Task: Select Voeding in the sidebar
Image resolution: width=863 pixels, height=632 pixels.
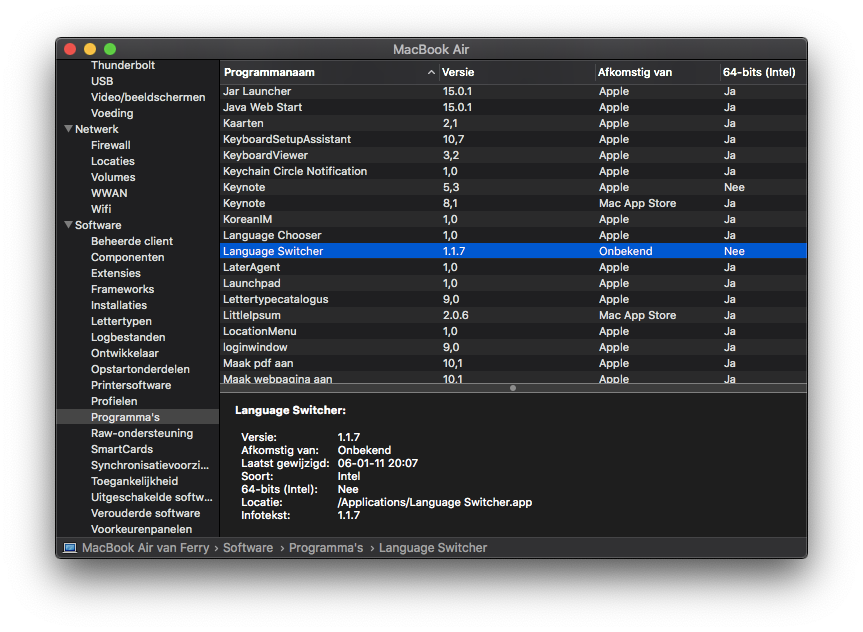Action: click(112, 113)
